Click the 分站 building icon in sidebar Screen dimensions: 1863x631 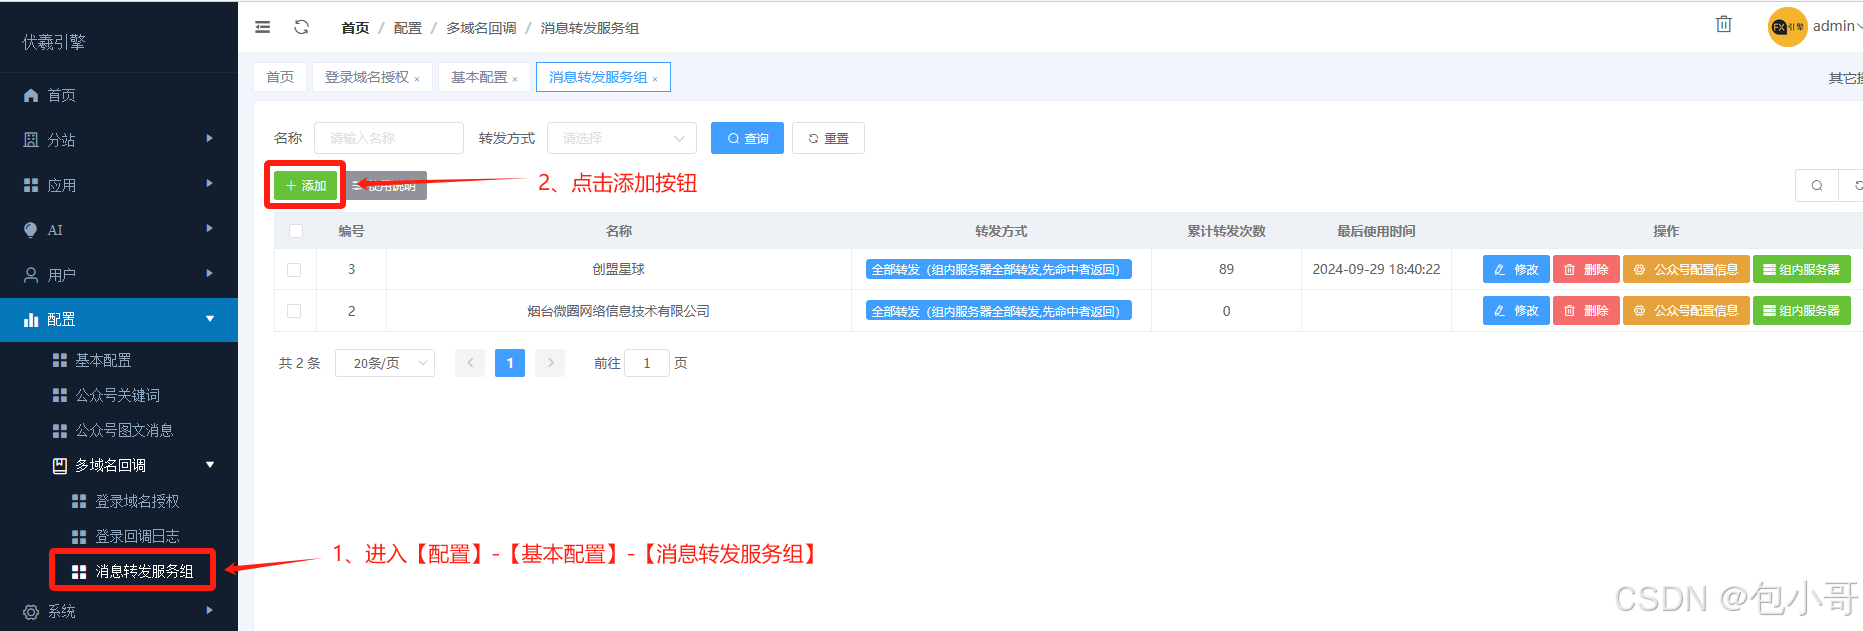click(31, 140)
